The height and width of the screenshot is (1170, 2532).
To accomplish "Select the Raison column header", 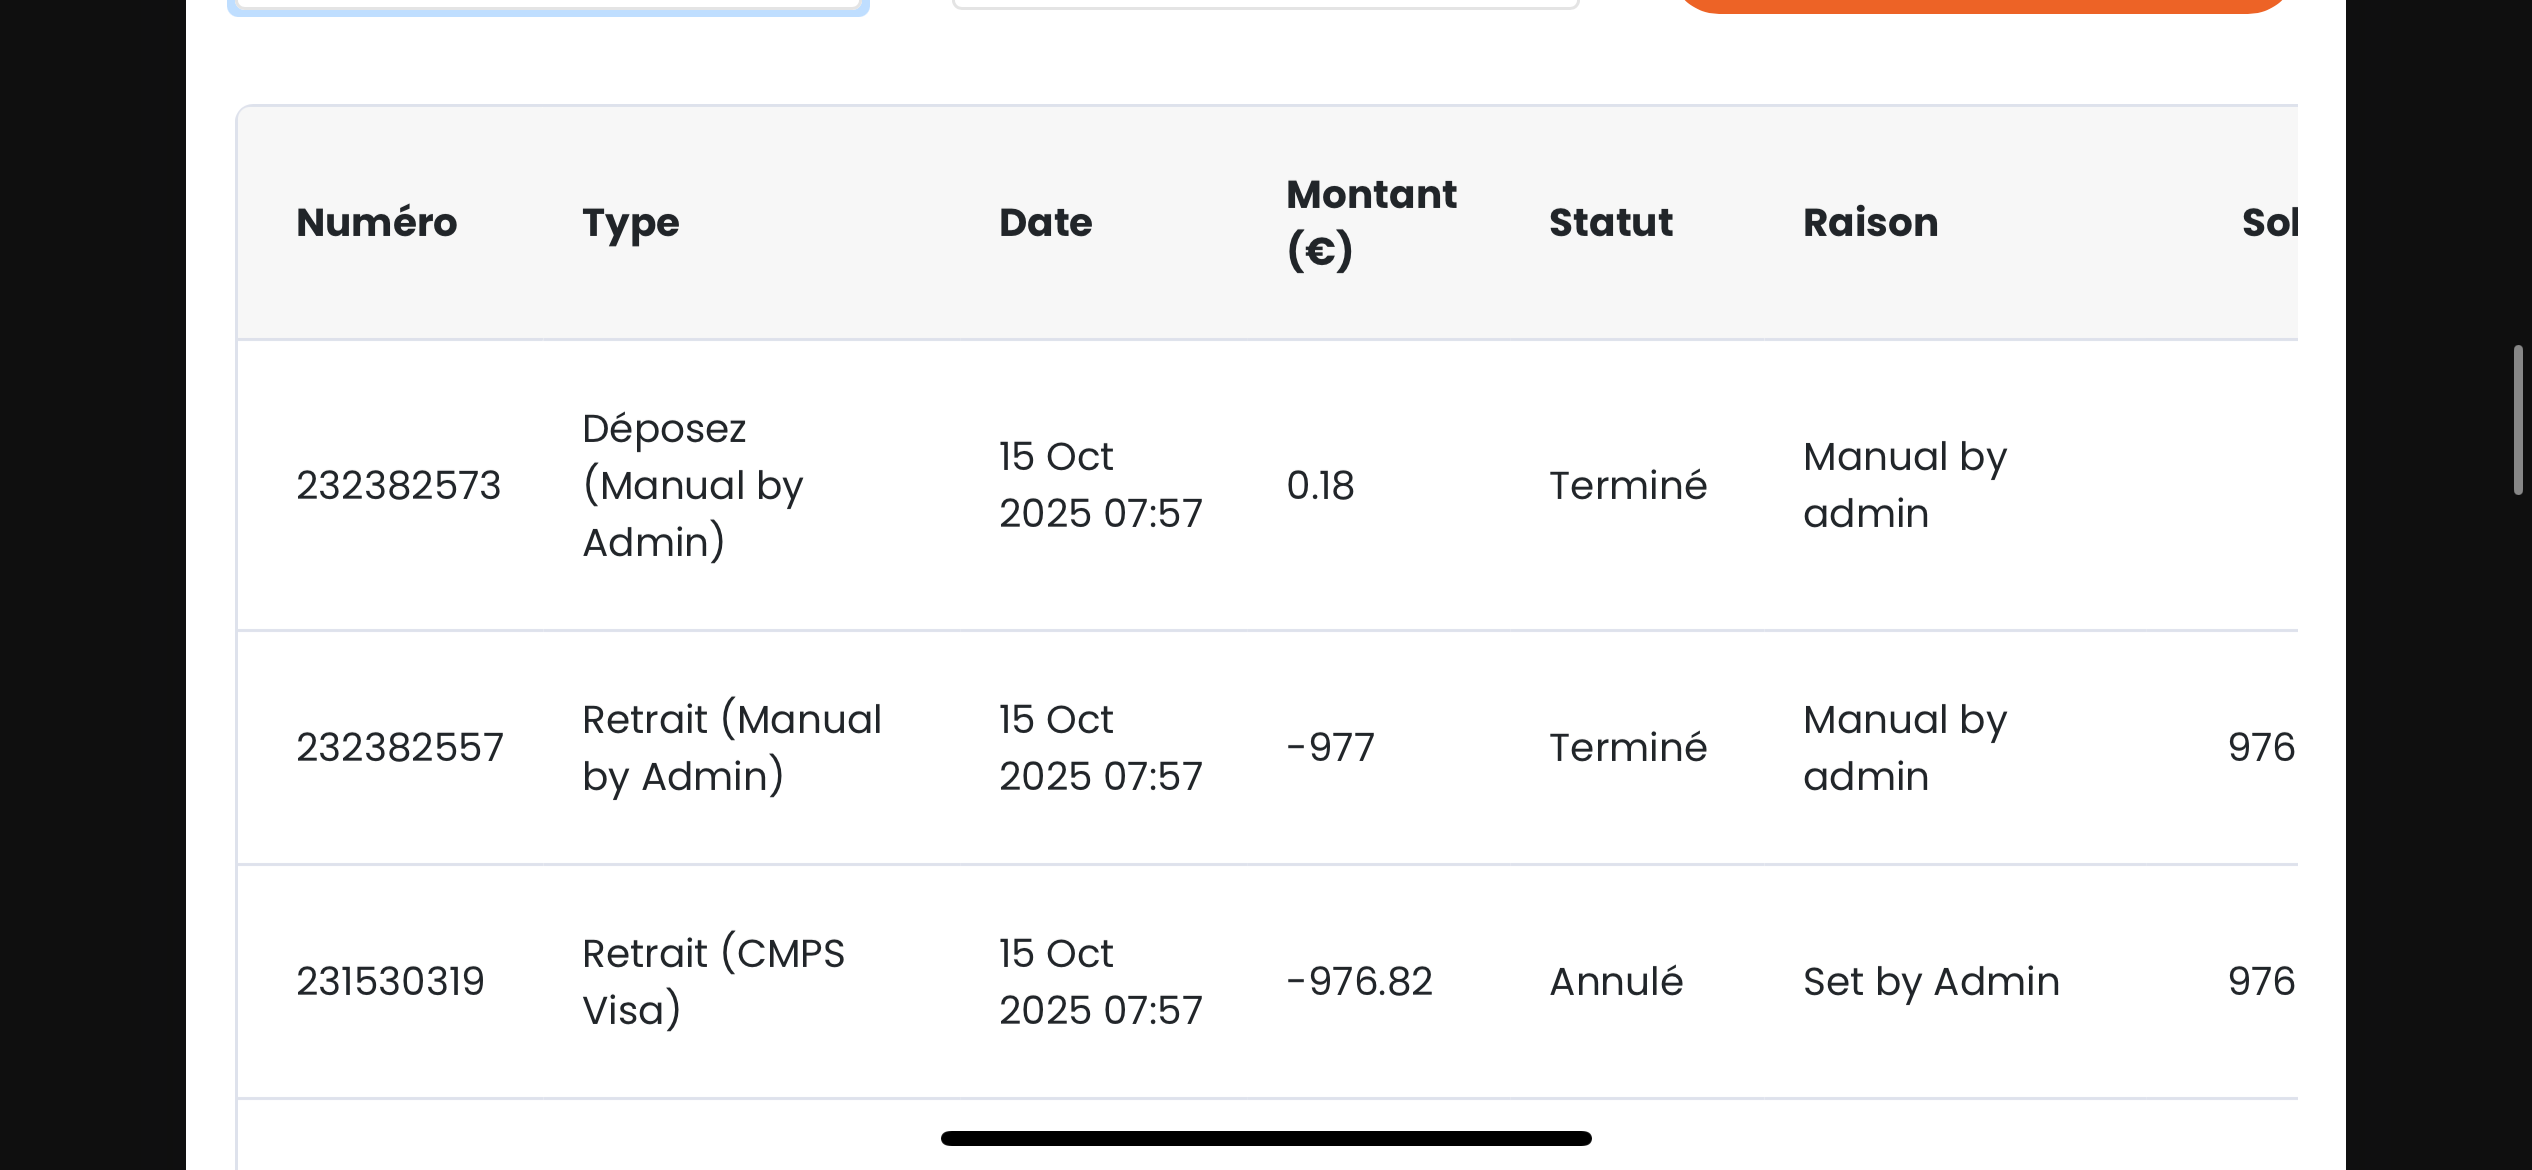I will pos(1870,222).
